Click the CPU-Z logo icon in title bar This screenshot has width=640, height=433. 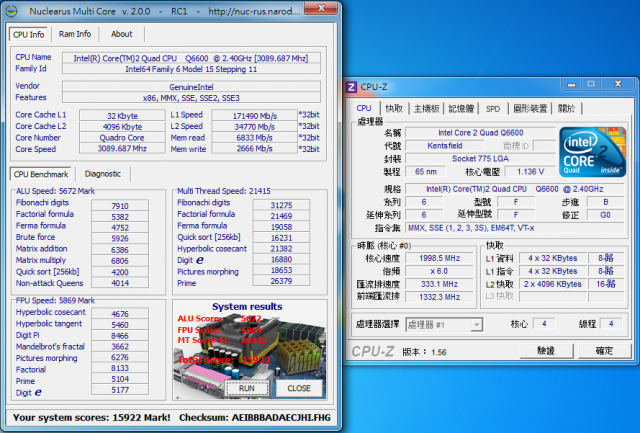point(351,87)
